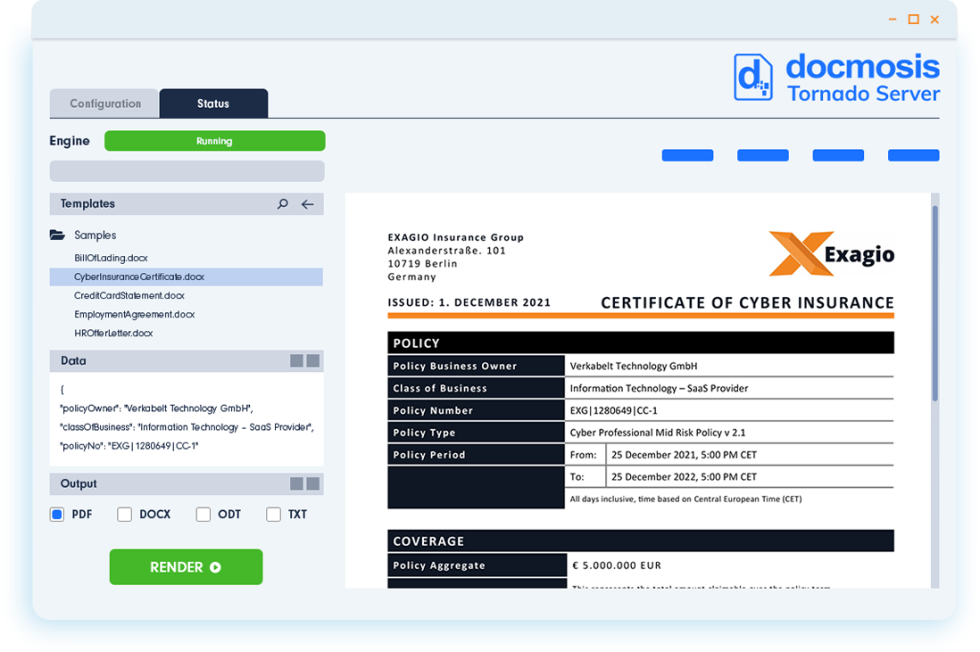This screenshot has width=980, height=652.
Task: Click the 'Policy Business Owner' label cell
Action: (x=476, y=366)
